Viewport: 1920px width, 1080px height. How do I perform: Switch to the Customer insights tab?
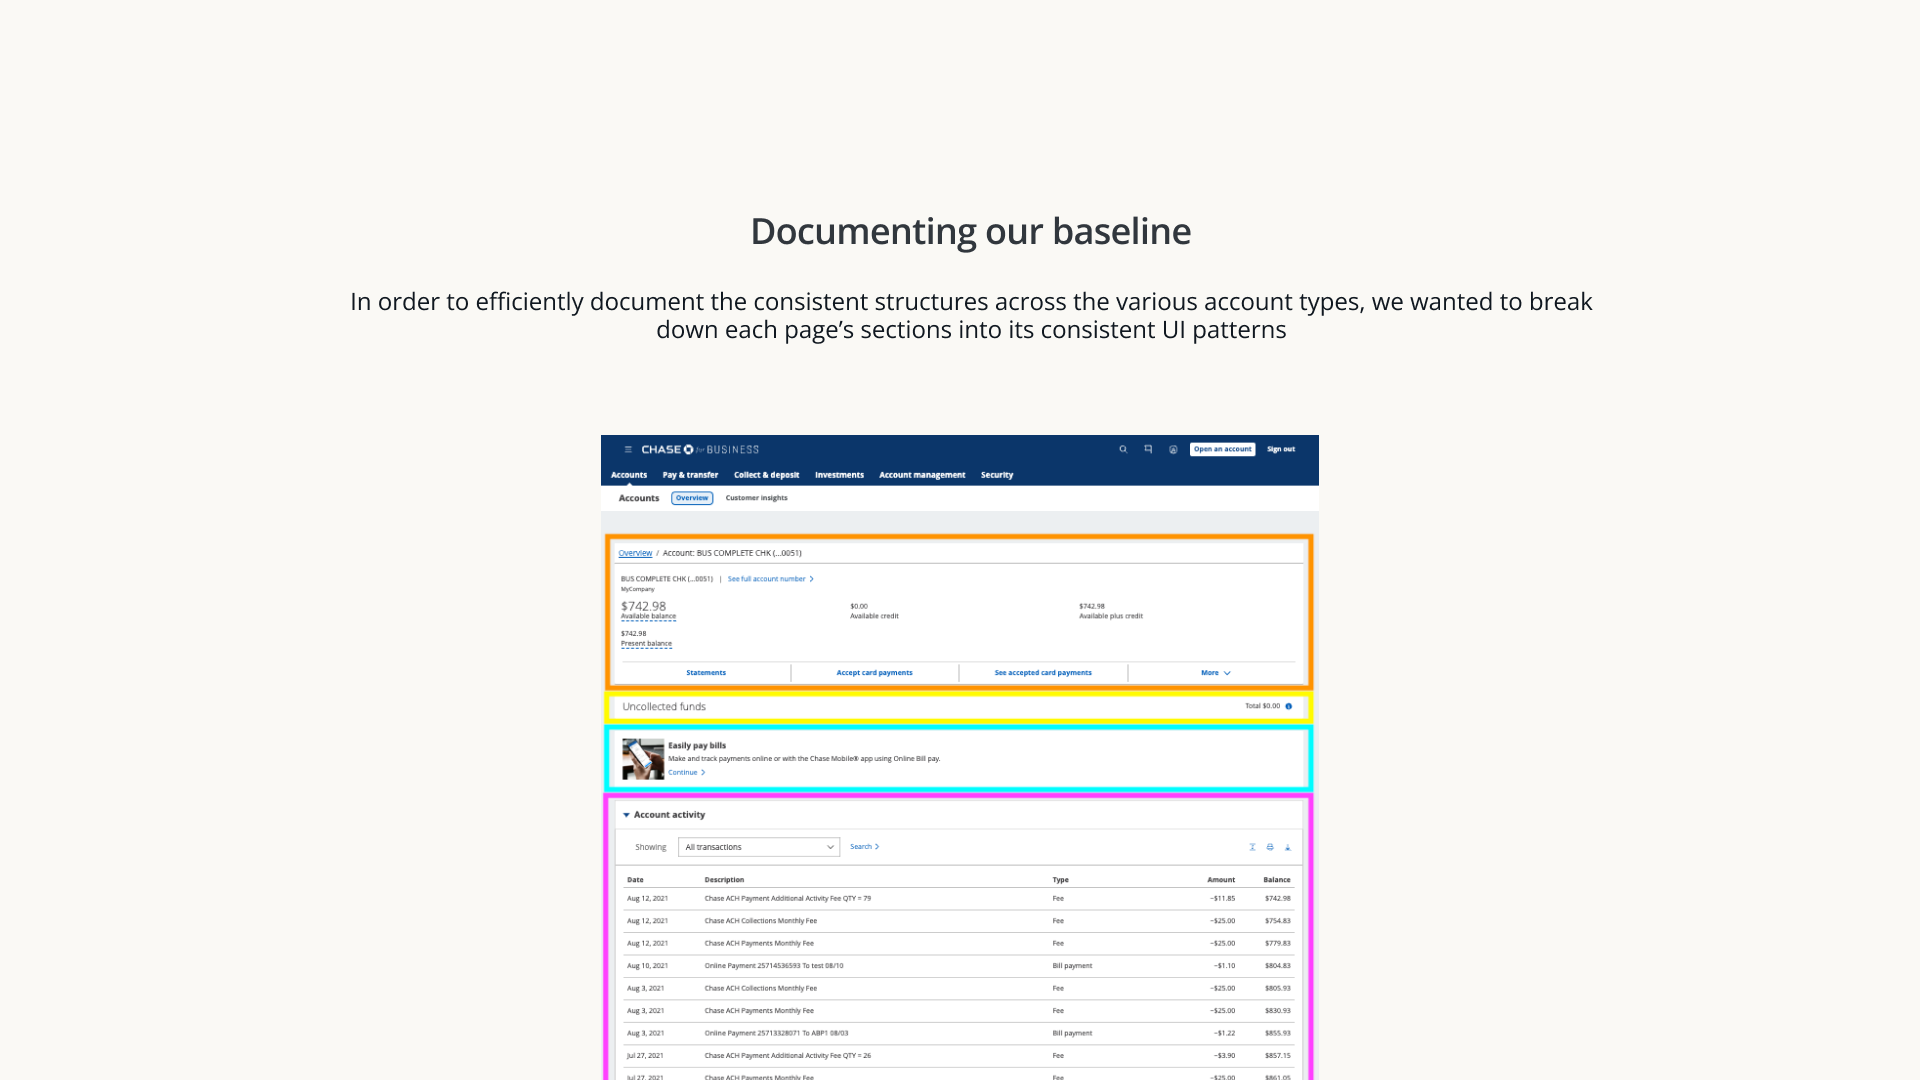tap(756, 498)
